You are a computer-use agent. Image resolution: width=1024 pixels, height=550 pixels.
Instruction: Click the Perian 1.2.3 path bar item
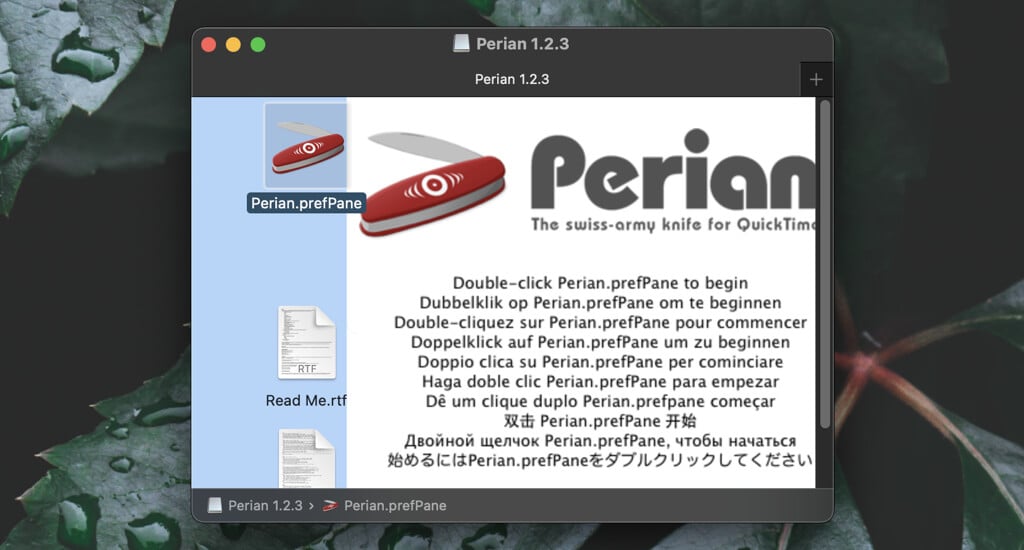click(x=255, y=506)
